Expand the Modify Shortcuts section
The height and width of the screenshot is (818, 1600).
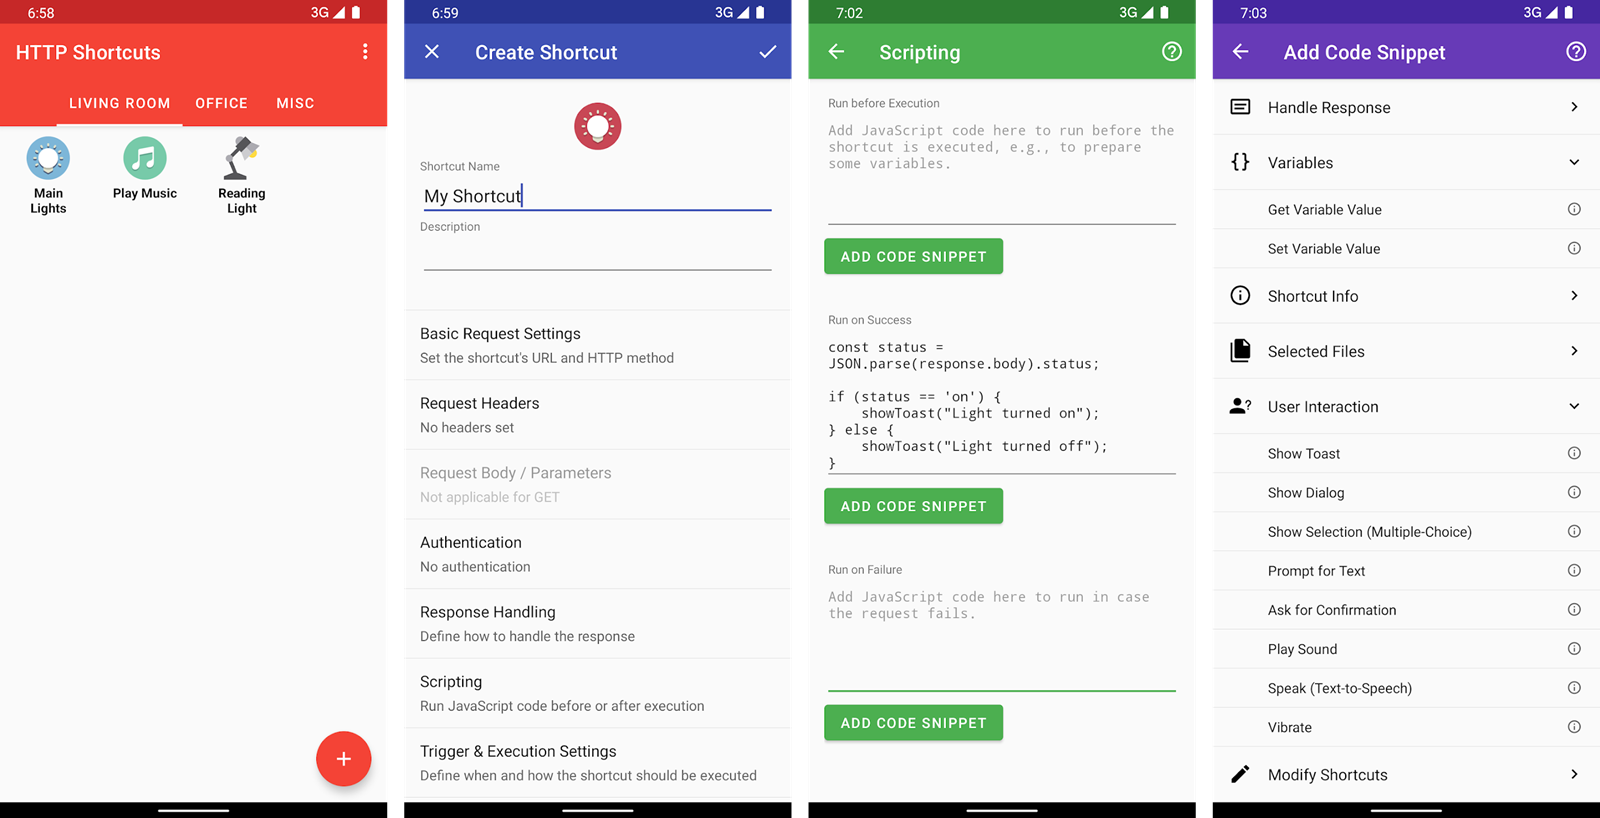(1406, 774)
